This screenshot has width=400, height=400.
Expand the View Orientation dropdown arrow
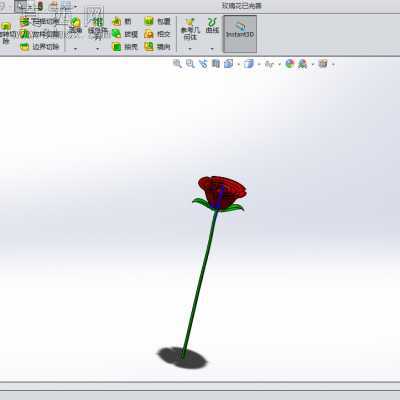(239, 64)
